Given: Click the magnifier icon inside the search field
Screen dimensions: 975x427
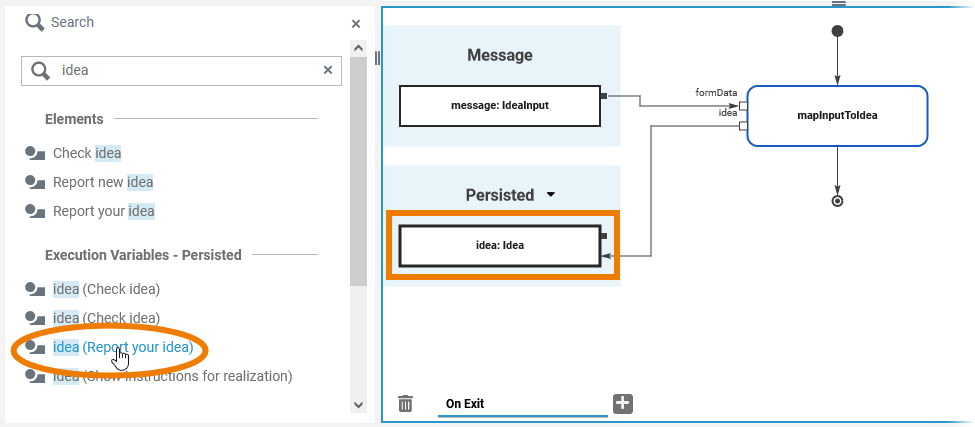Looking at the screenshot, I should click(41, 70).
